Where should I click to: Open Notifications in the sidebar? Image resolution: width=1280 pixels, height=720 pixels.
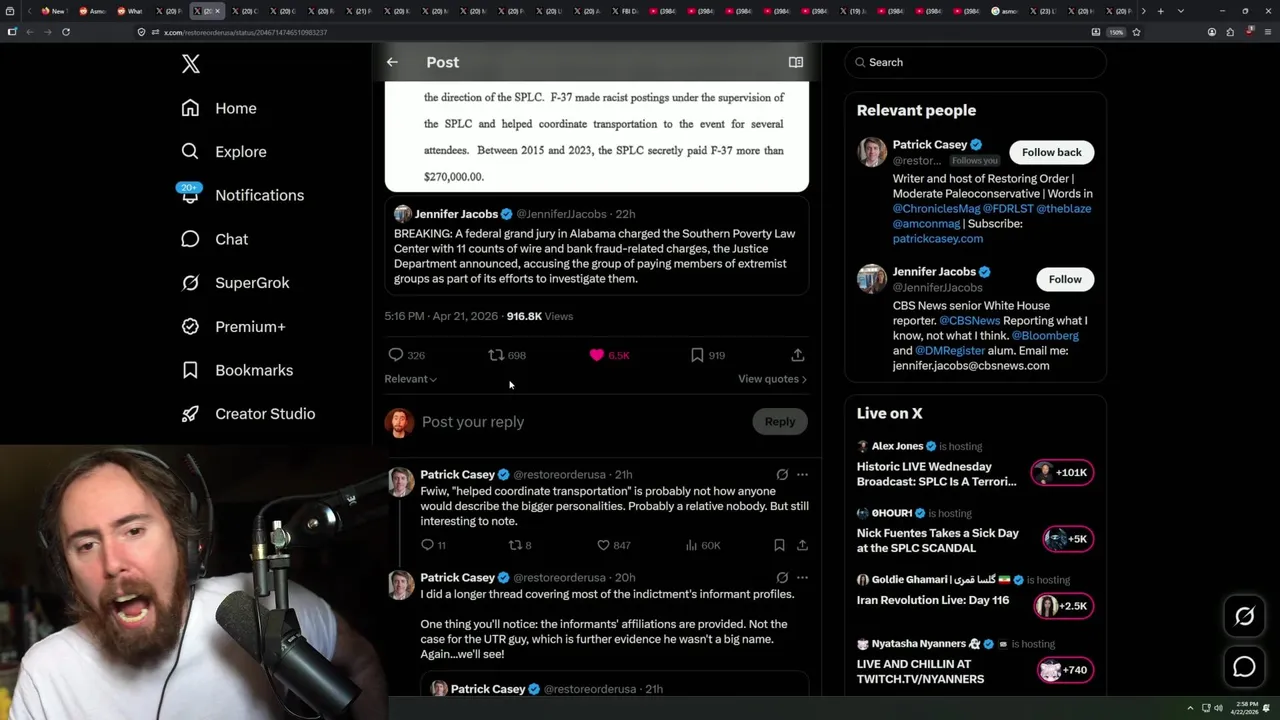tap(242, 195)
